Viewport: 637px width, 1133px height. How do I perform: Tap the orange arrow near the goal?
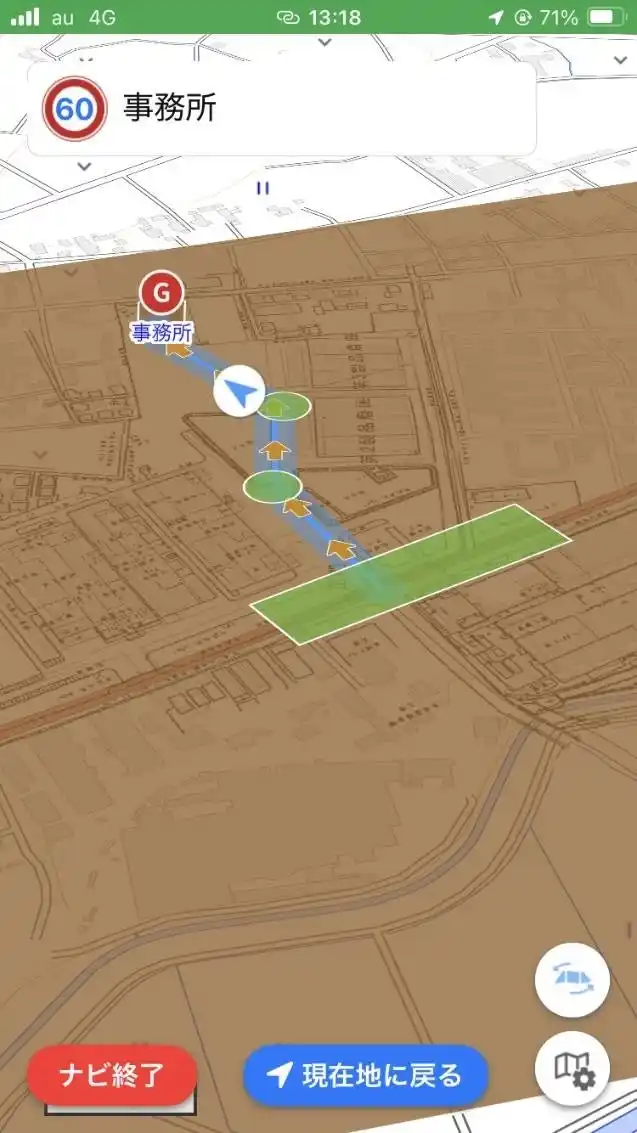pyautogui.click(x=178, y=349)
